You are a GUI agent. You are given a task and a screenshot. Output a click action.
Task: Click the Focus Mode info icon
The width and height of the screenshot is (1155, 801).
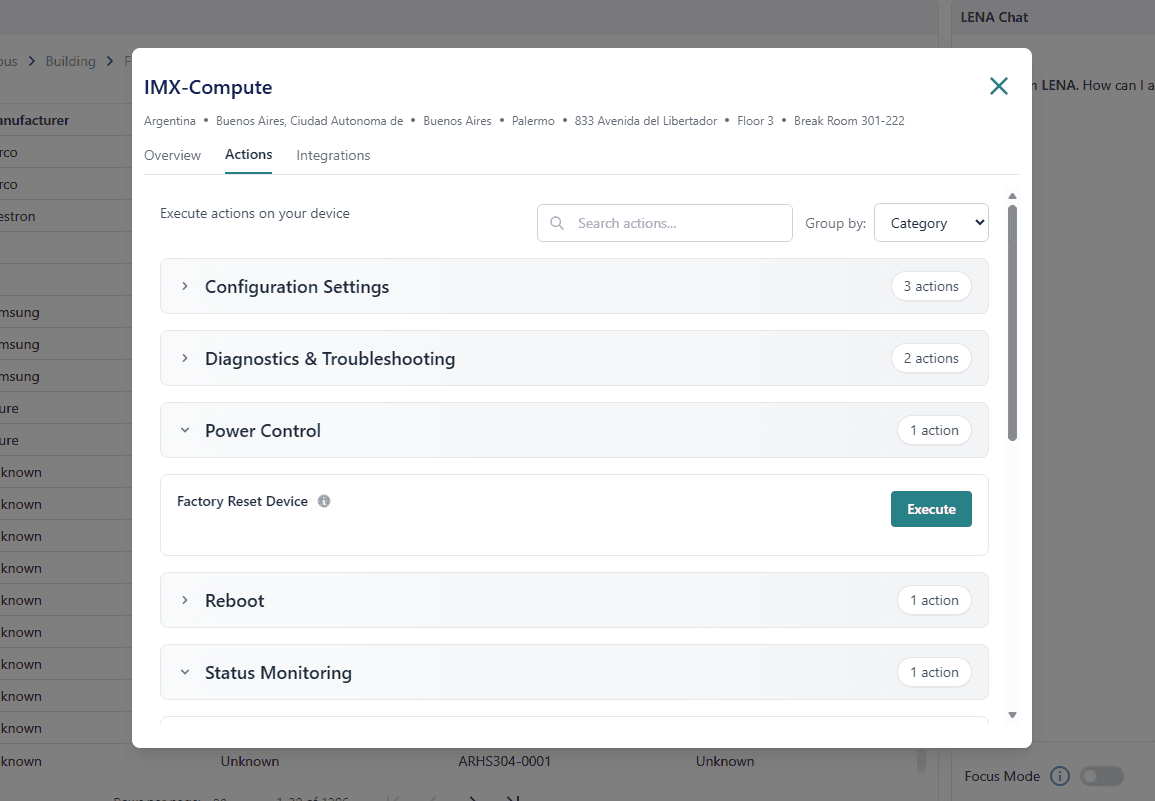point(1059,776)
